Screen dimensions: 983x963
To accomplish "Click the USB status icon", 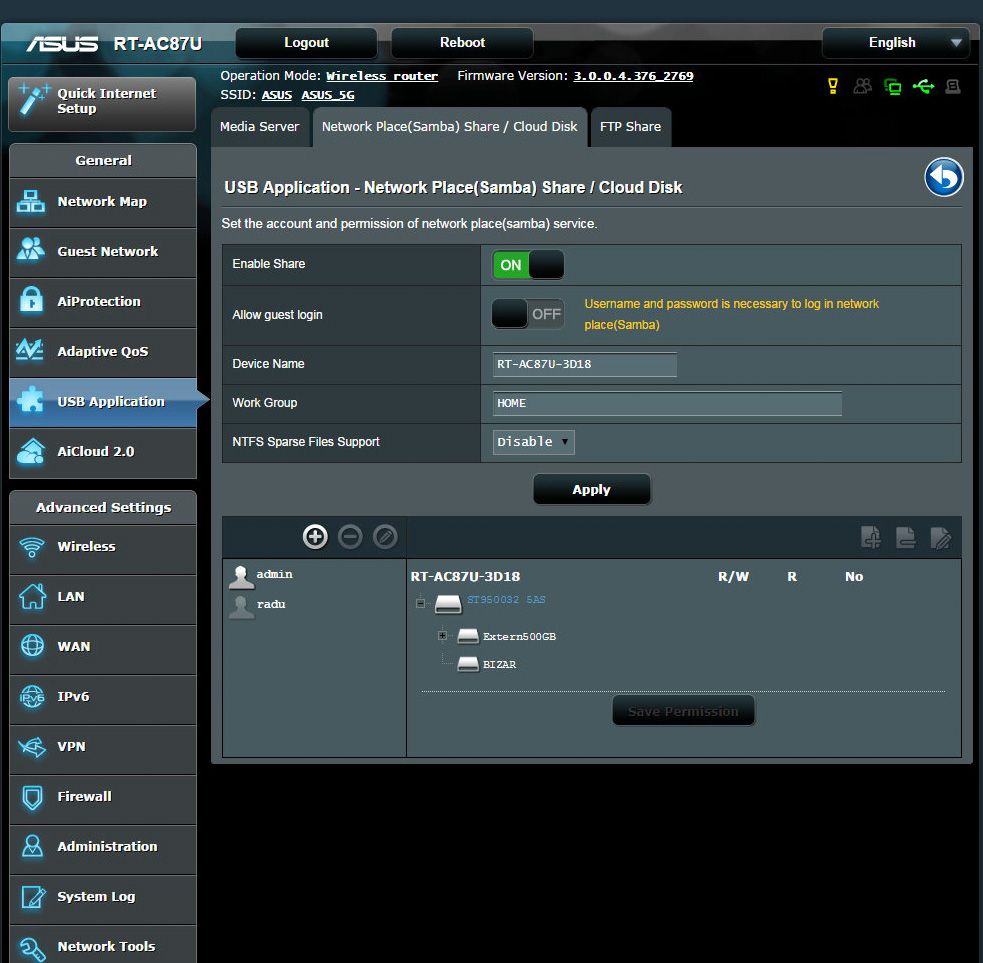I will [x=923, y=86].
